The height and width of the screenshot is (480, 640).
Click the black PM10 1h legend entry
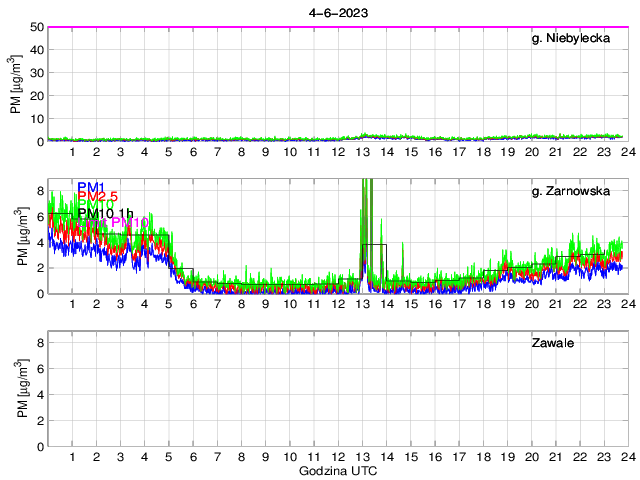[x=105, y=212]
